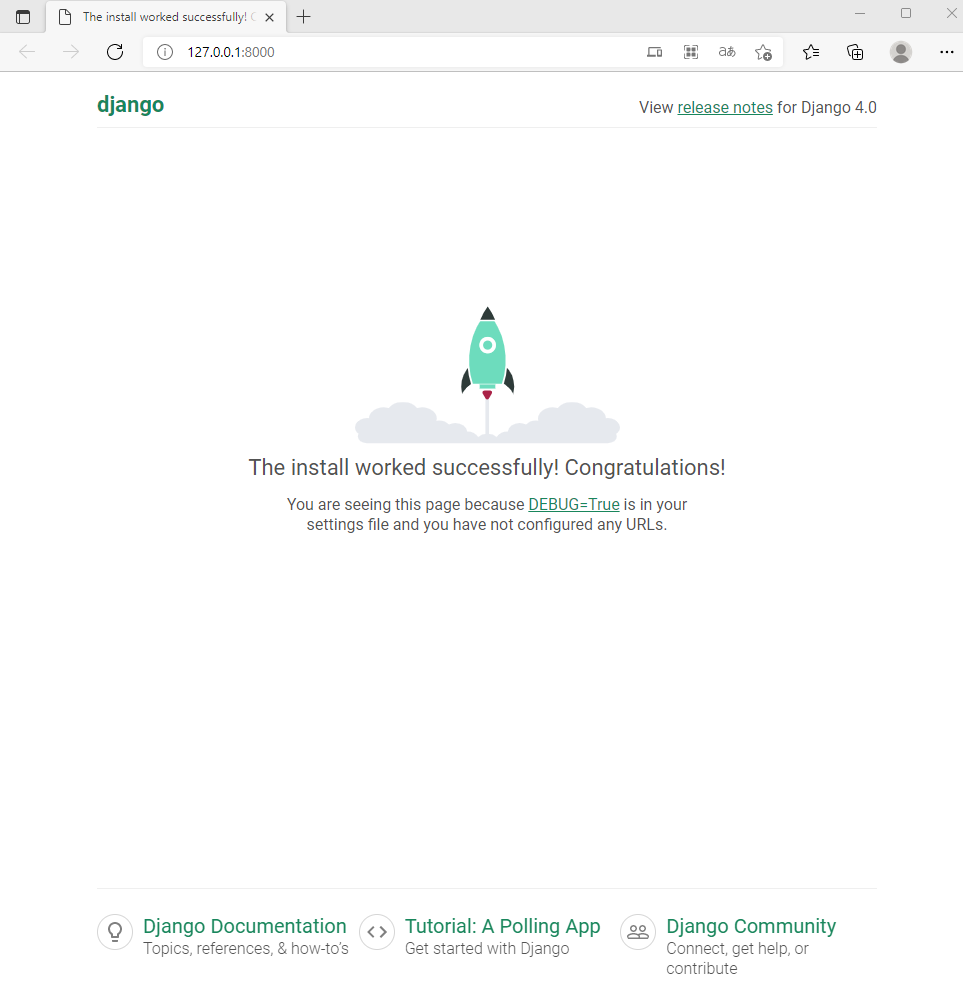Click the rocket illustration
The height and width of the screenshot is (1000, 963).
487,375
